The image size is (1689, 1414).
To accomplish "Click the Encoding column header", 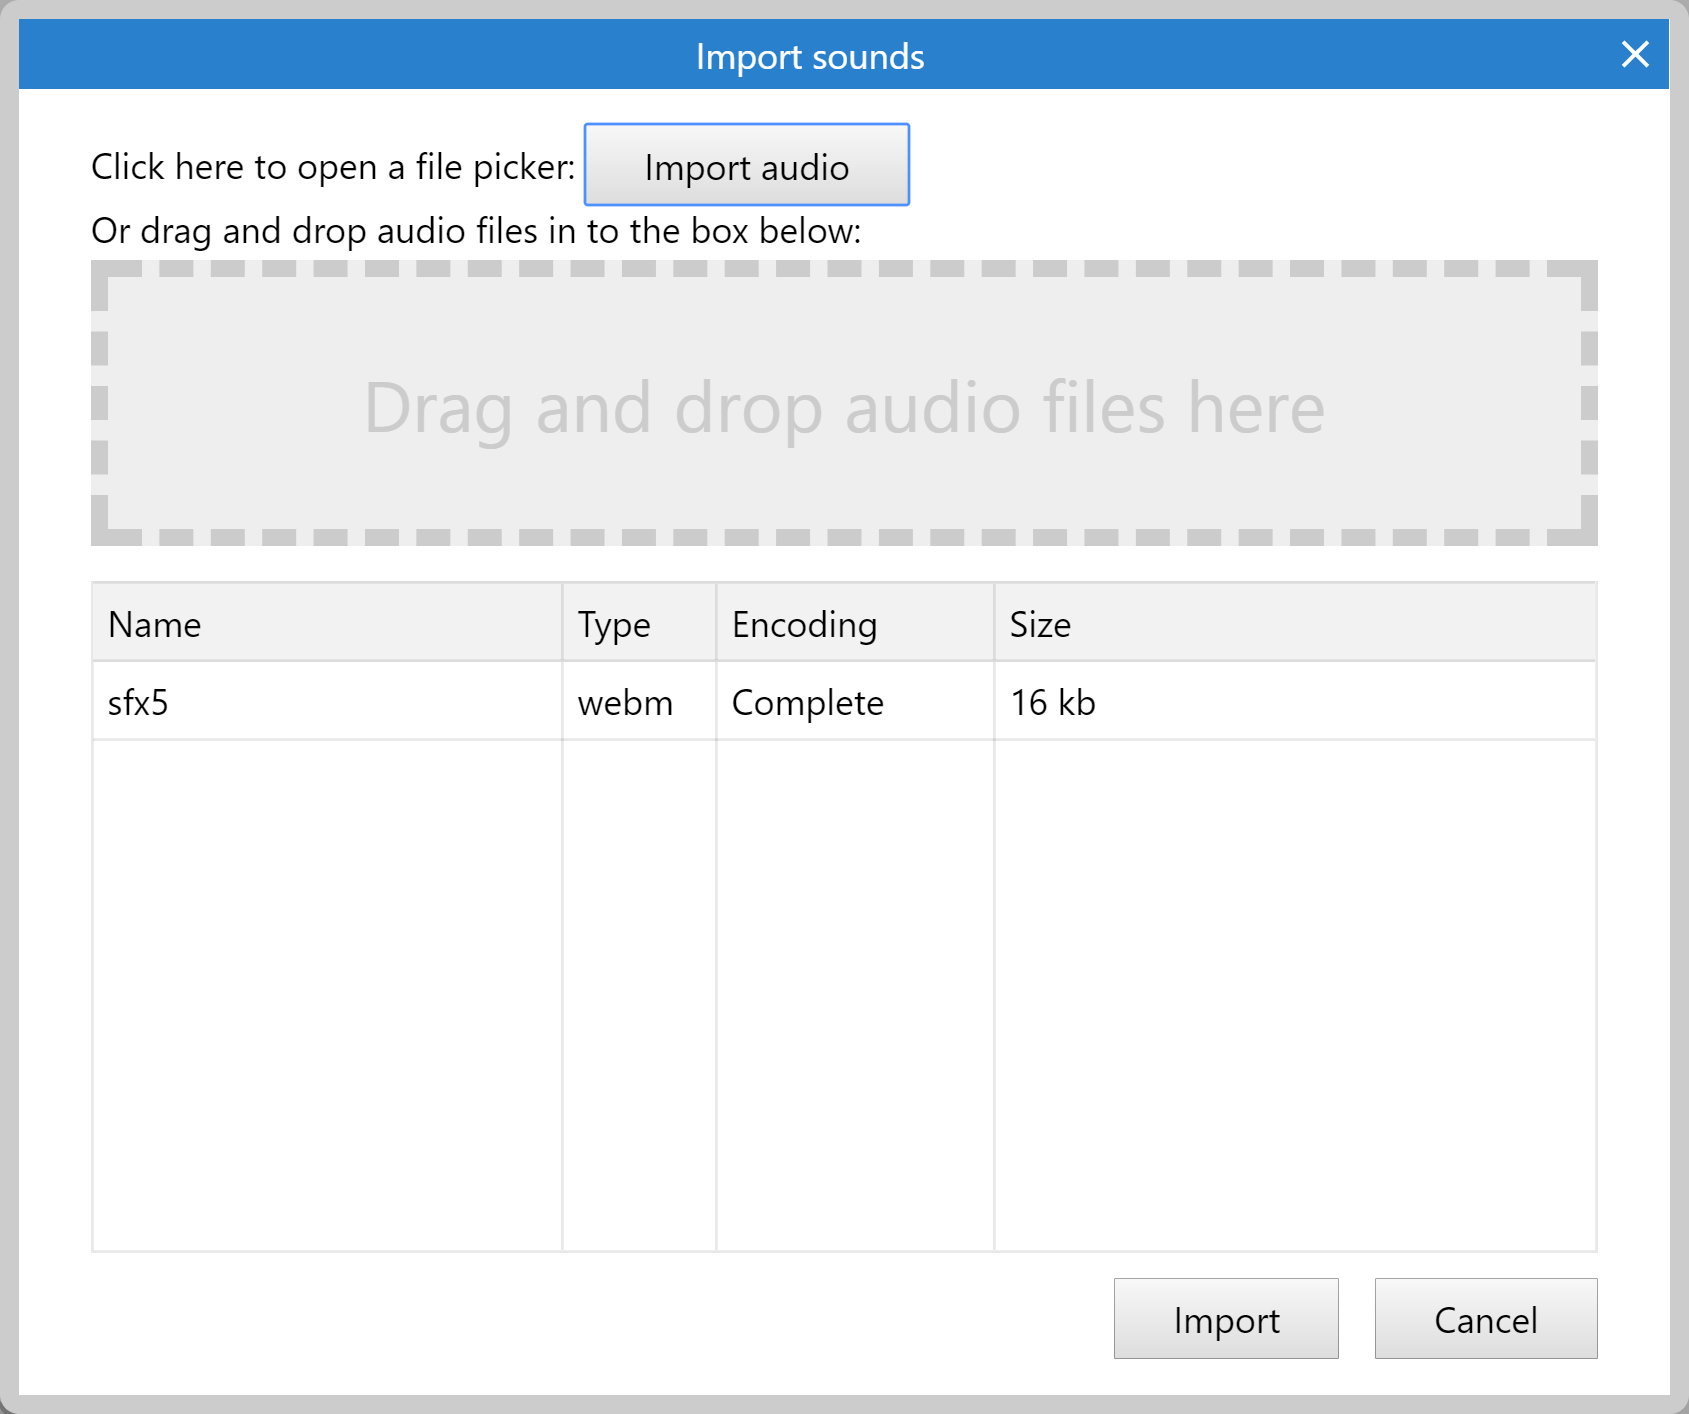I will click(x=804, y=623).
